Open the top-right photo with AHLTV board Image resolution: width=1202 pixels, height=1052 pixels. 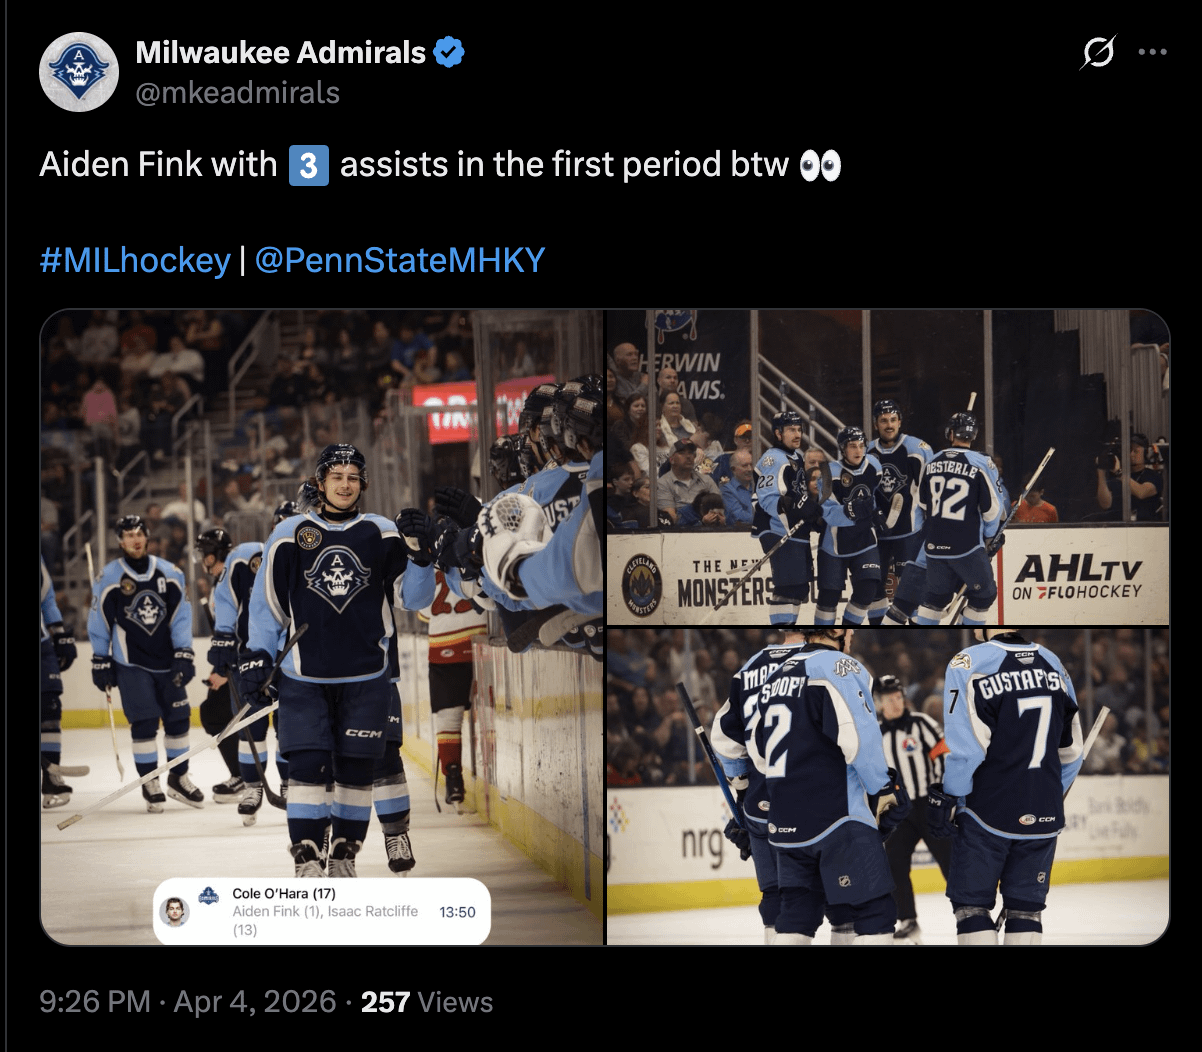pyautogui.click(x=888, y=467)
